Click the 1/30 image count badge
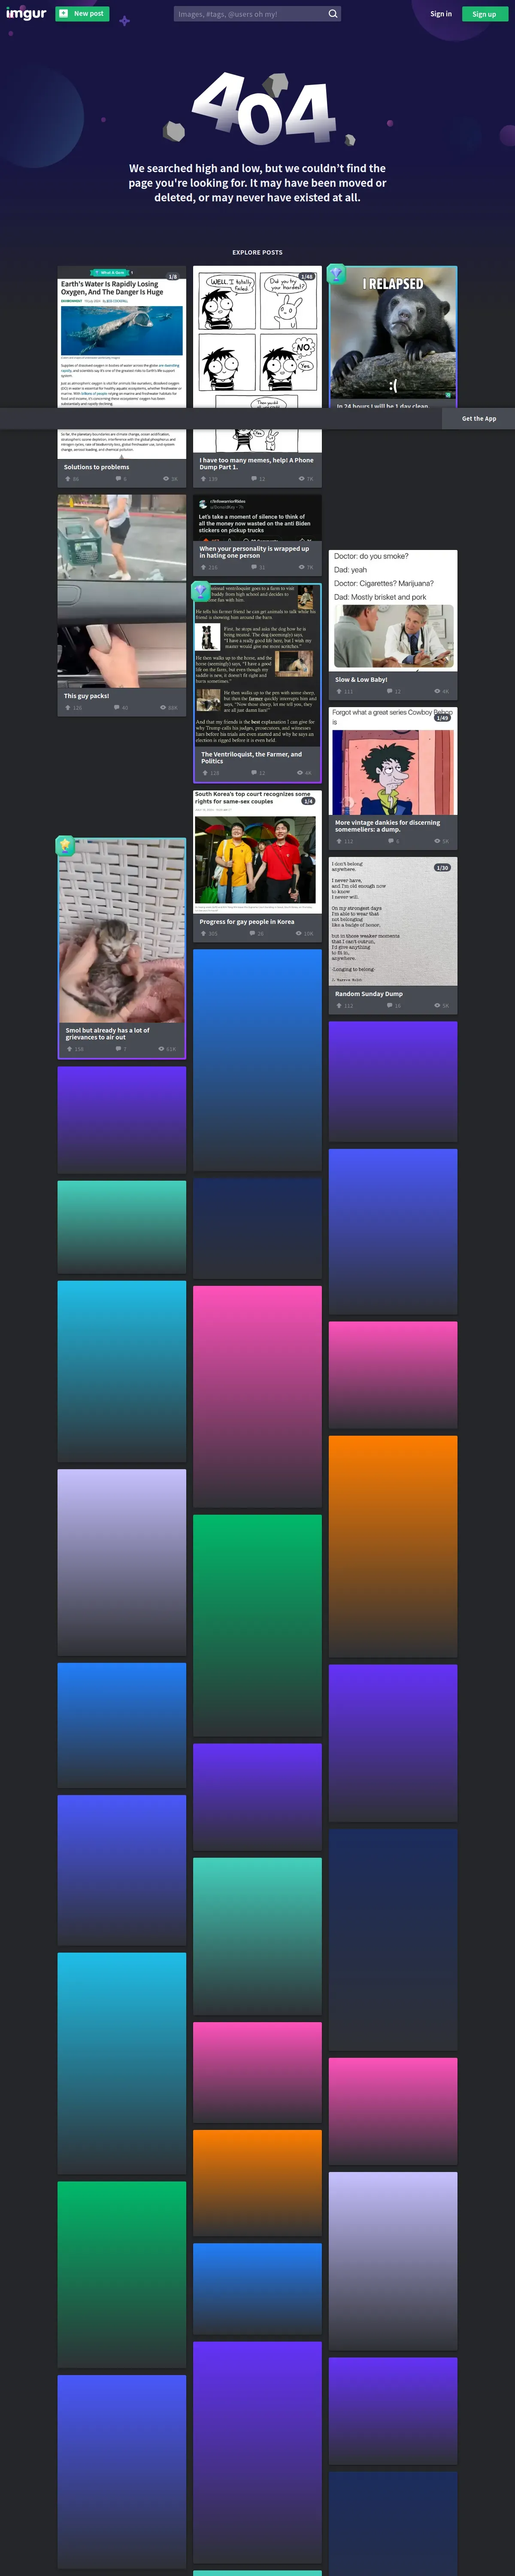Screen dimensions: 515x2576 click(442, 868)
